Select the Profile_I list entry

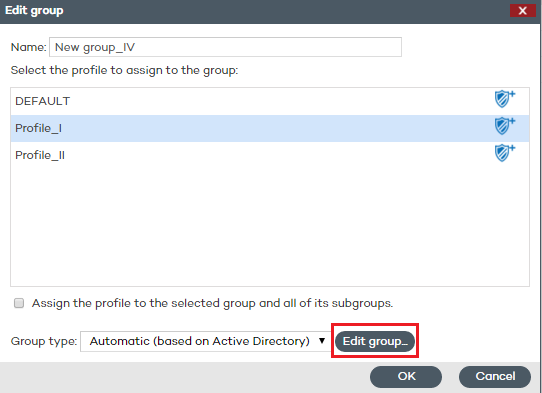[x=270, y=128]
